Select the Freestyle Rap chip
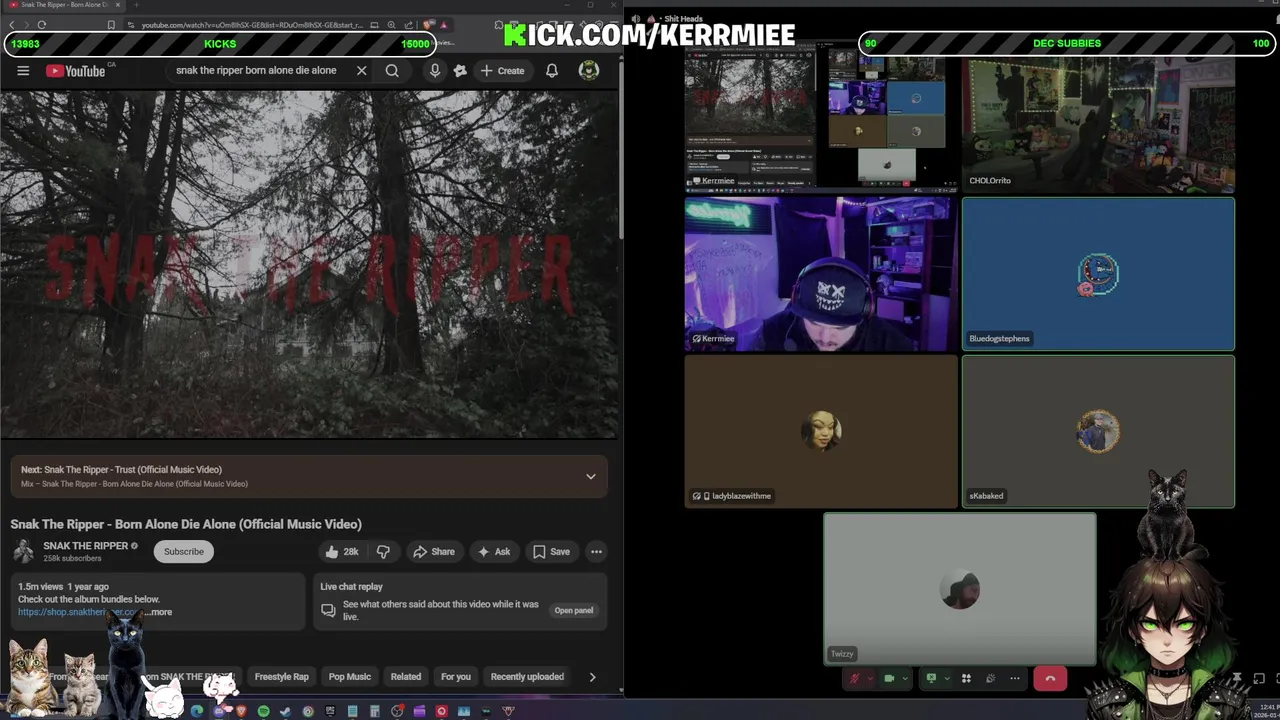 coord(282,677)
